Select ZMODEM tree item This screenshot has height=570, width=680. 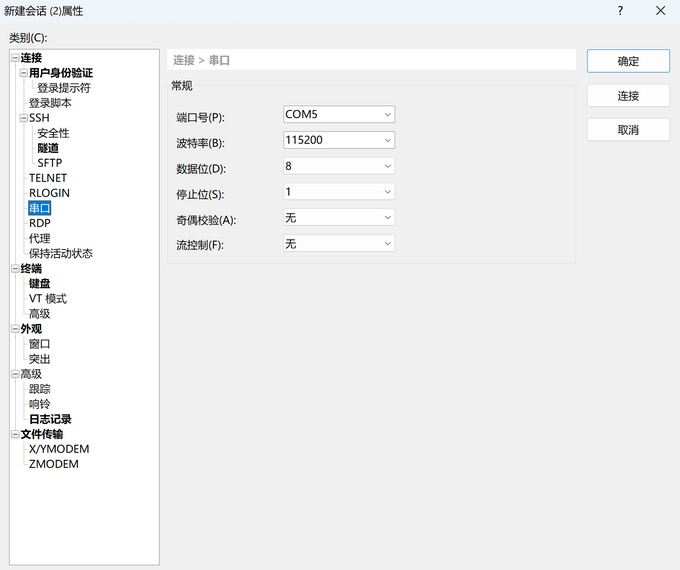coord(54,464)
